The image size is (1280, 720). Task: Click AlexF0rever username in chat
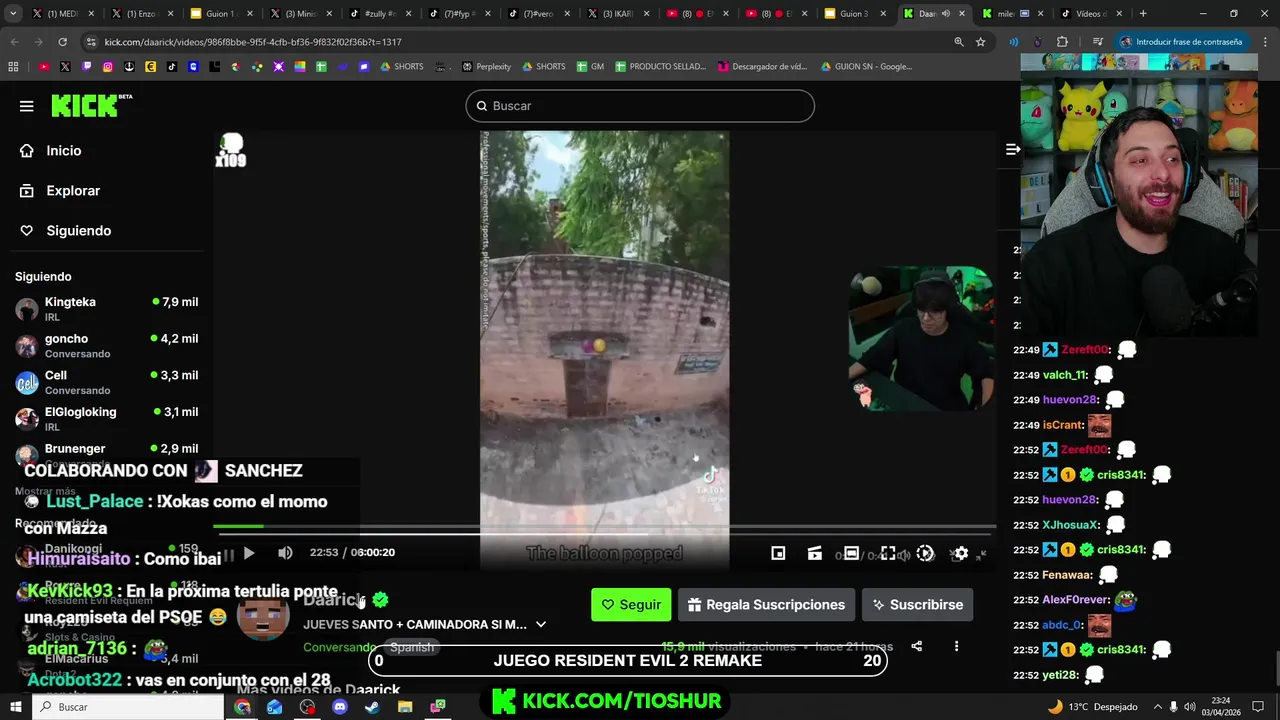coord(1076,600)
